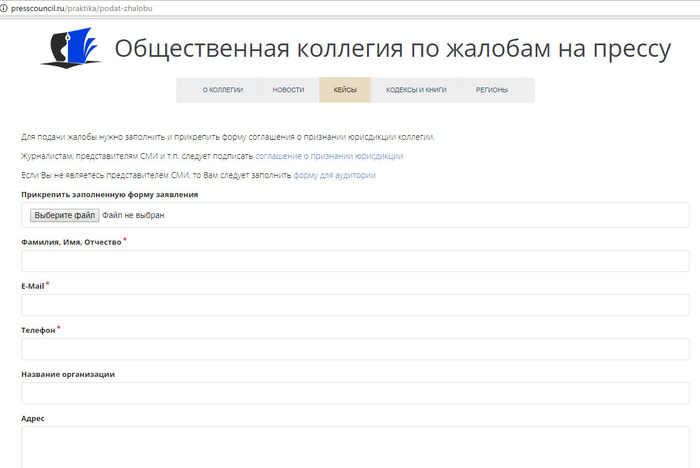Click the press council pen logo
Image resolution: width=700 pixels, height=468 pixels.
[71, 49]
